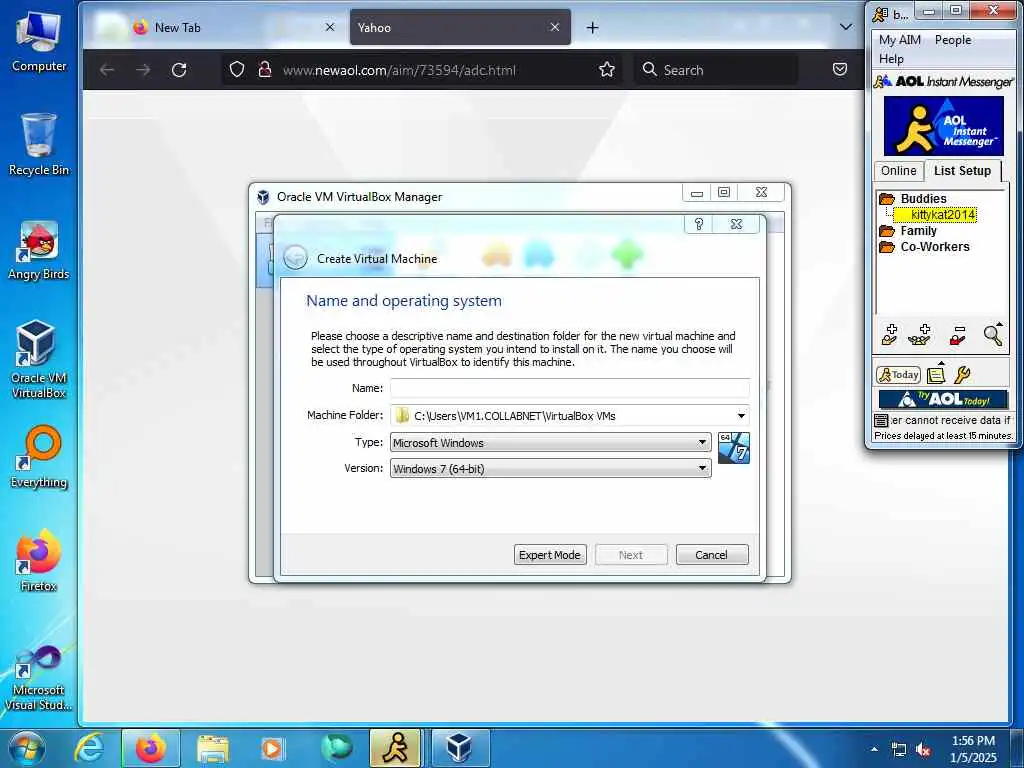Switch to the List Setup tab
This screenshot has height=768, width=1024.
(963, 170)
